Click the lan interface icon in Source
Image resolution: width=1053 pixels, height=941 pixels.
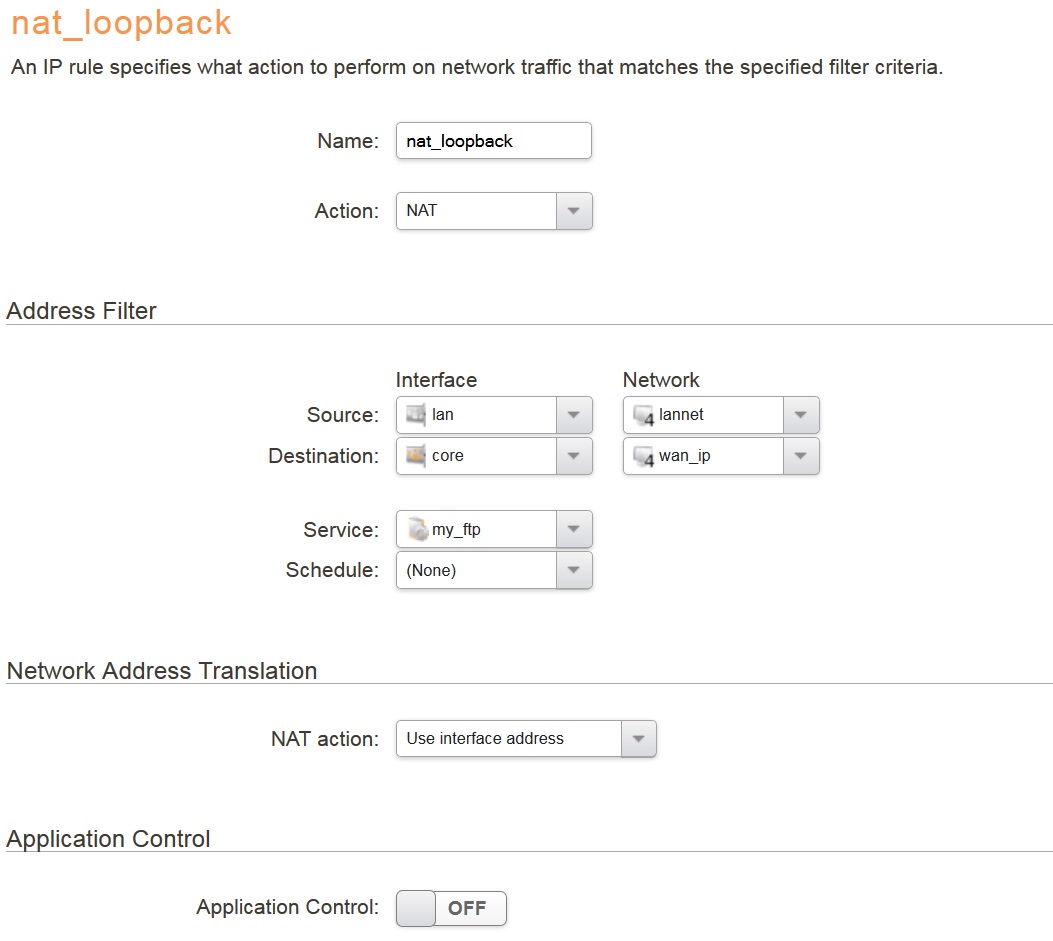tap(416, 414)
